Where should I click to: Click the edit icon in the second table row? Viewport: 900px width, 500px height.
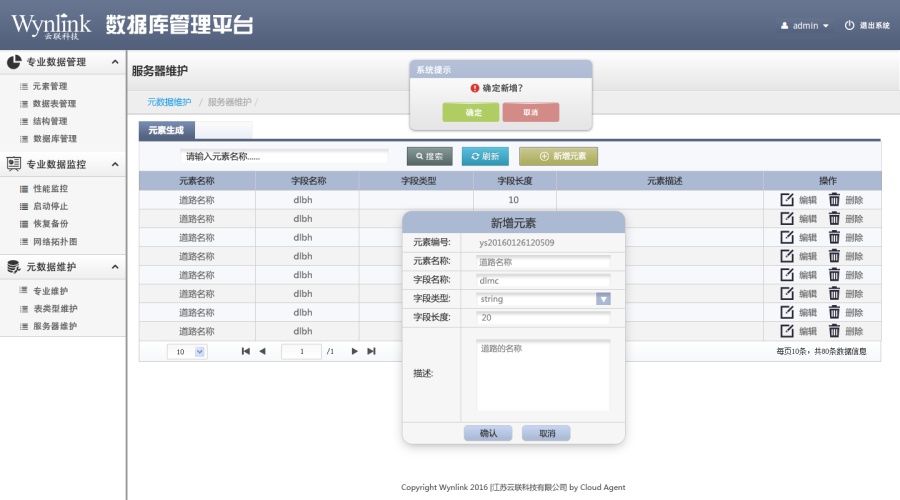point(787,219)
